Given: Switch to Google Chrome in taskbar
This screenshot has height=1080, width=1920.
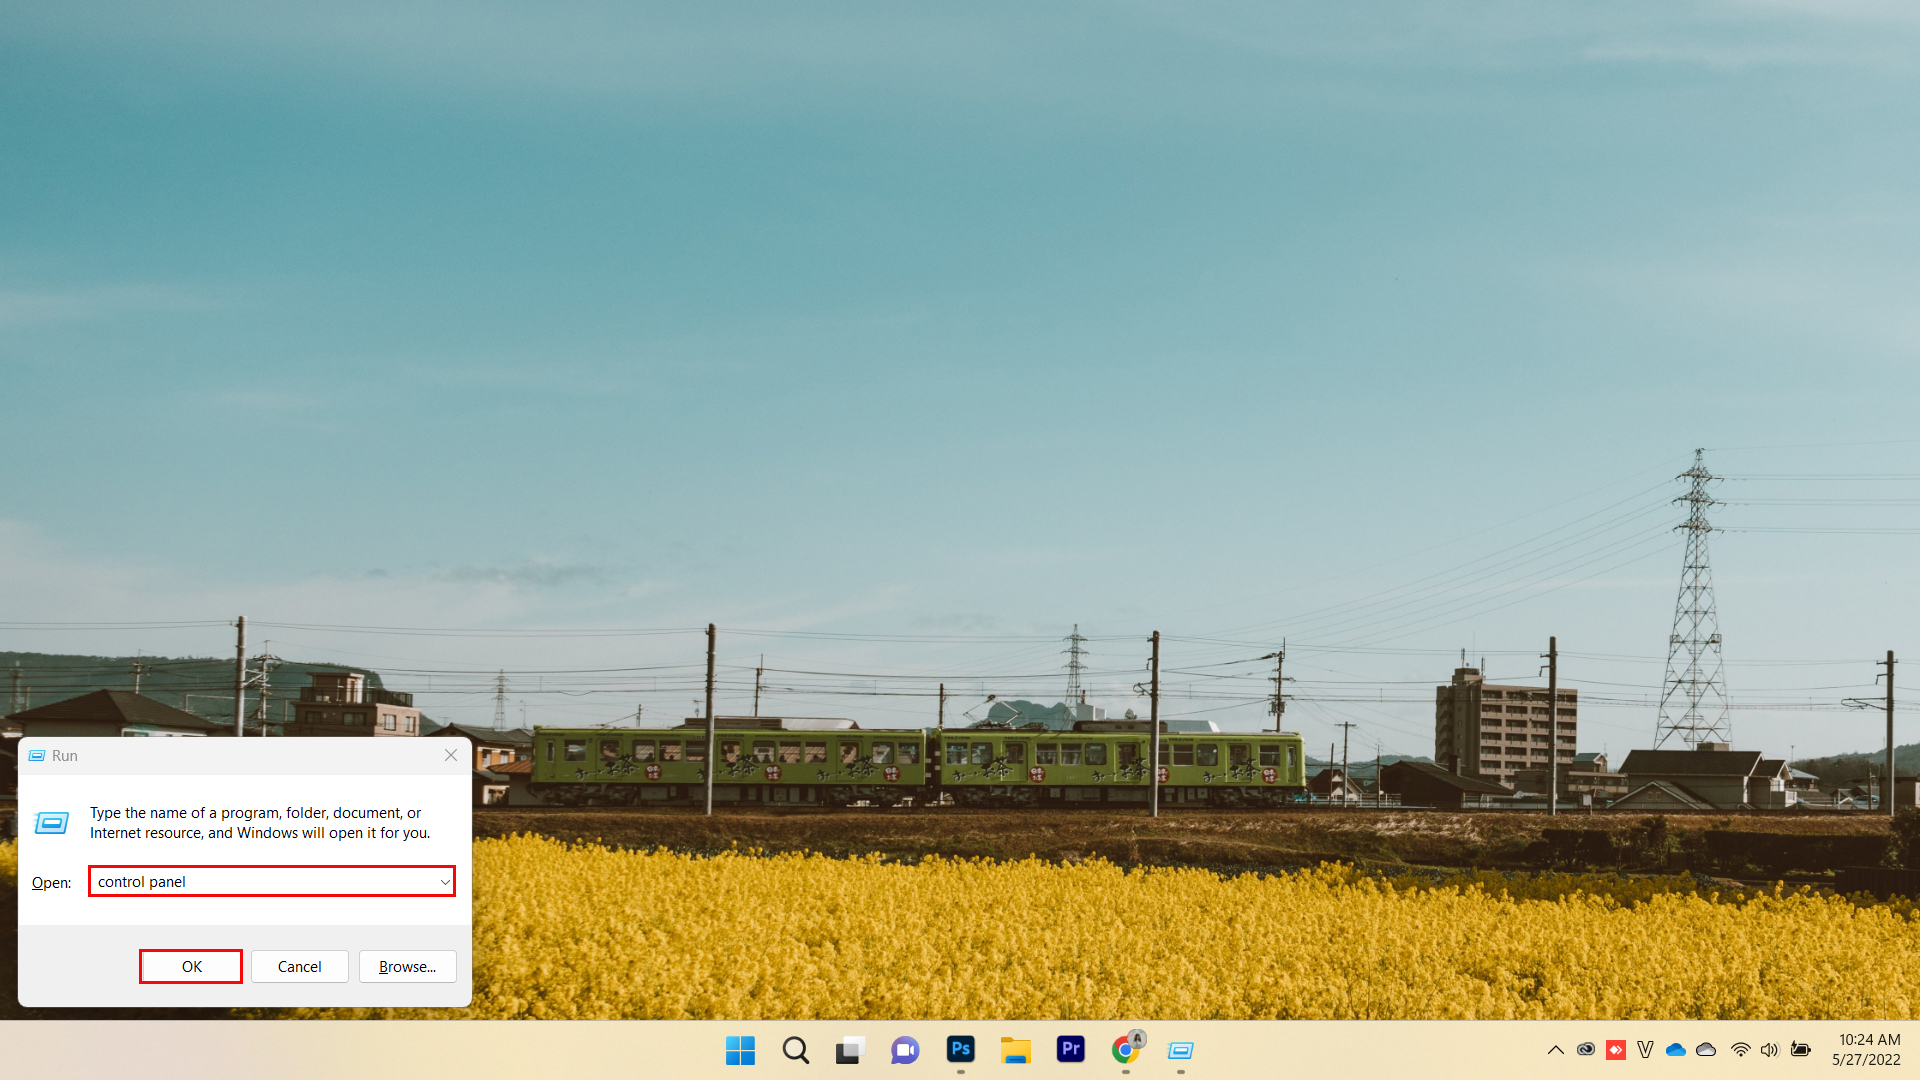Looking at the screenshot, I should coord(1125,1050).
